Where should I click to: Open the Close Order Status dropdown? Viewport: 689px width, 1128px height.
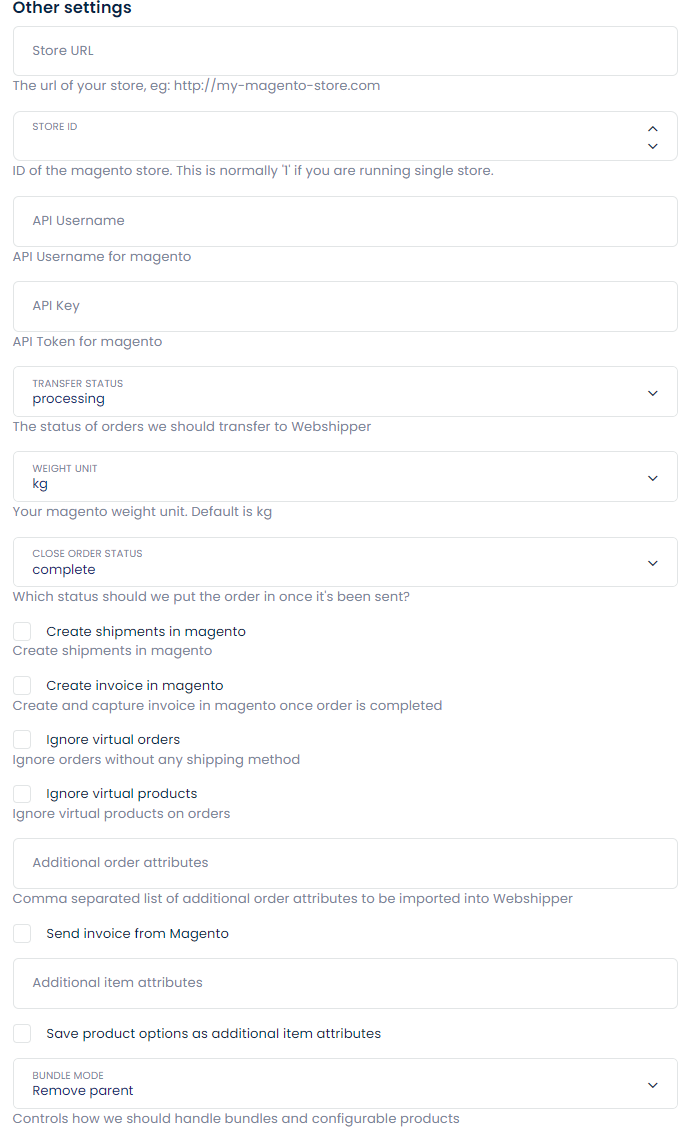pyautogui.click(x=345, y=562)
